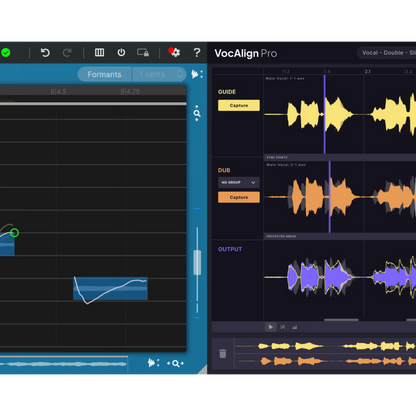Click the GUIDE label

tap(227, 92)
